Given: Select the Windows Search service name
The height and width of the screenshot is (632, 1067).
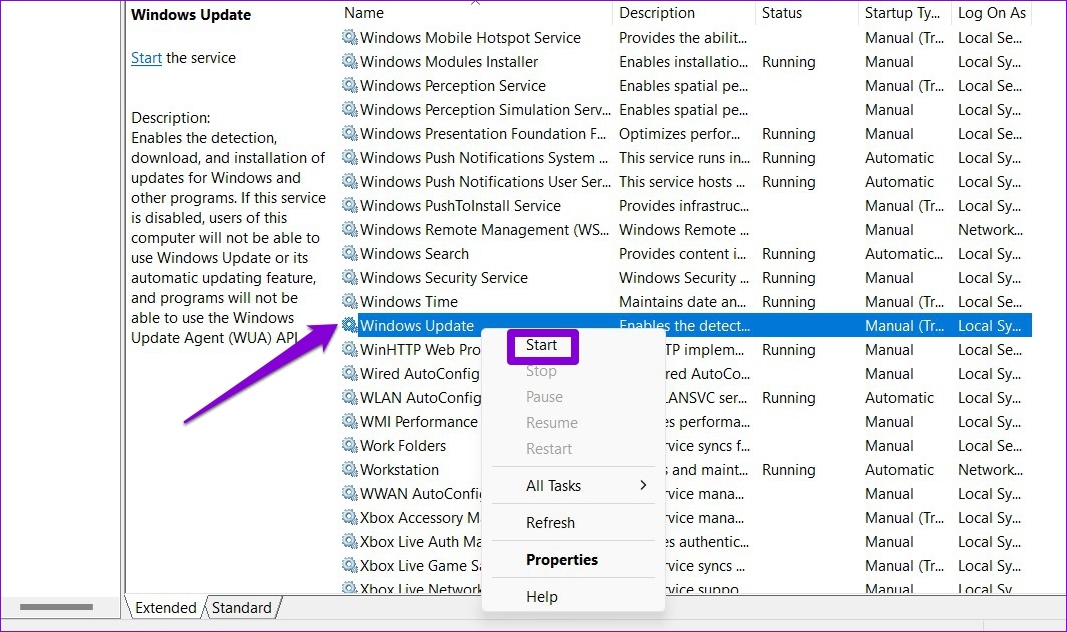Looking at the screenshot, I should (414, 254).
